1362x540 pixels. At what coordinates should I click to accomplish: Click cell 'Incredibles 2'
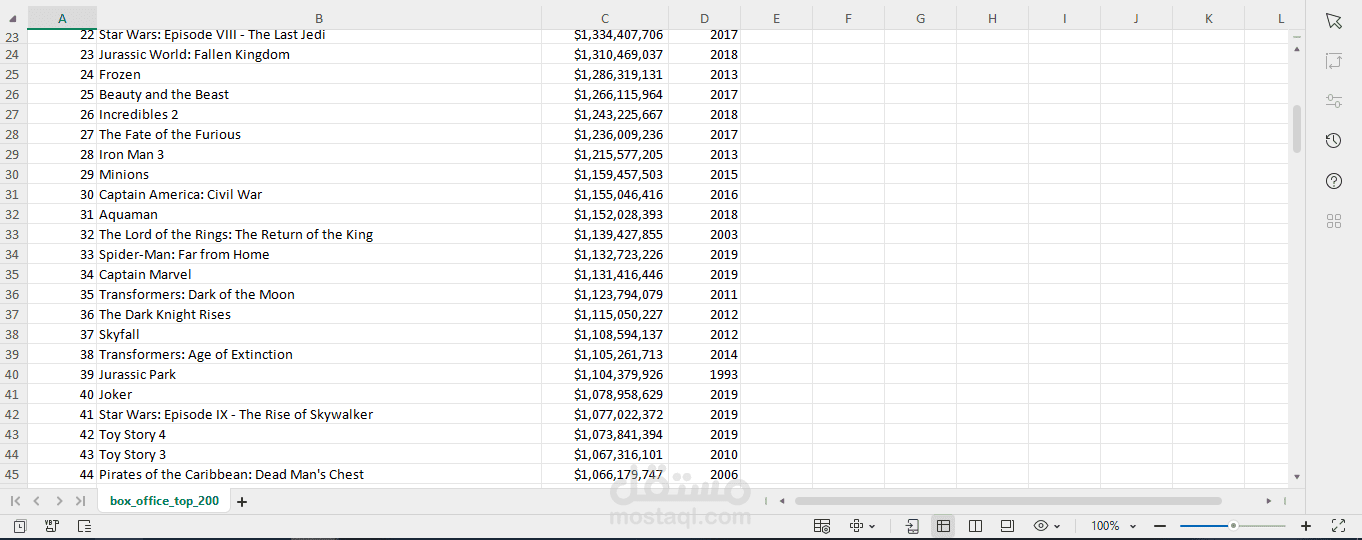[319, 114]
